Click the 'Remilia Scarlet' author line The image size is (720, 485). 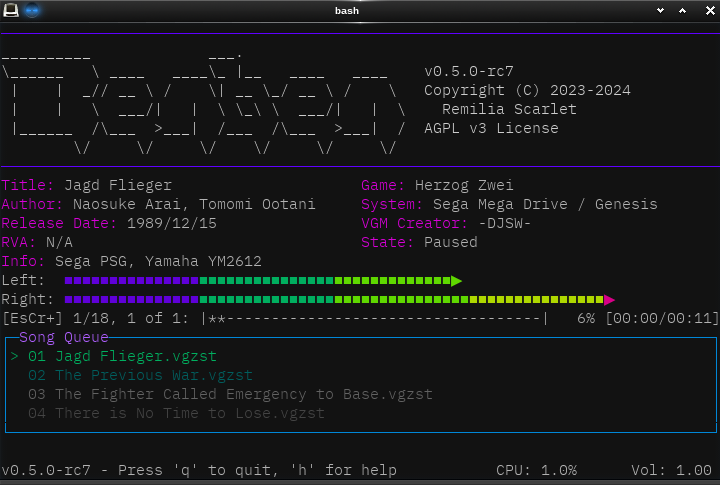509,109
